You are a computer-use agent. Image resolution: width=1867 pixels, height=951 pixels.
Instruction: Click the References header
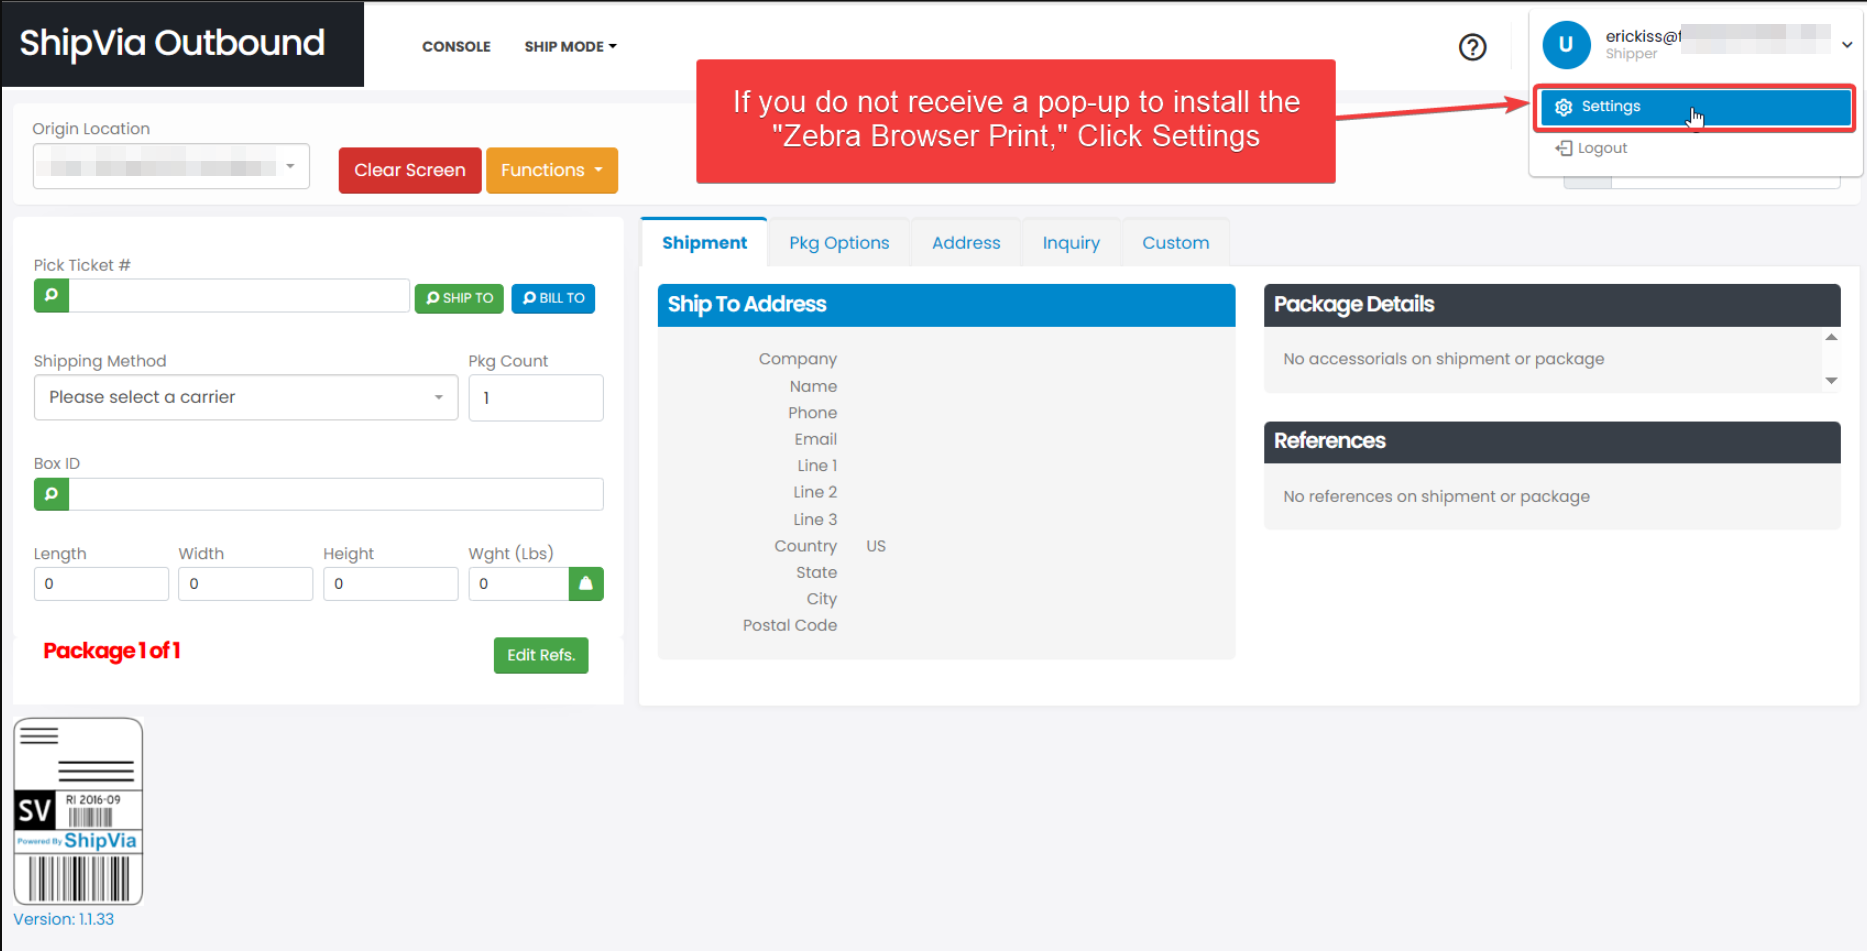pyautogui.click(x=1552, y=442)
